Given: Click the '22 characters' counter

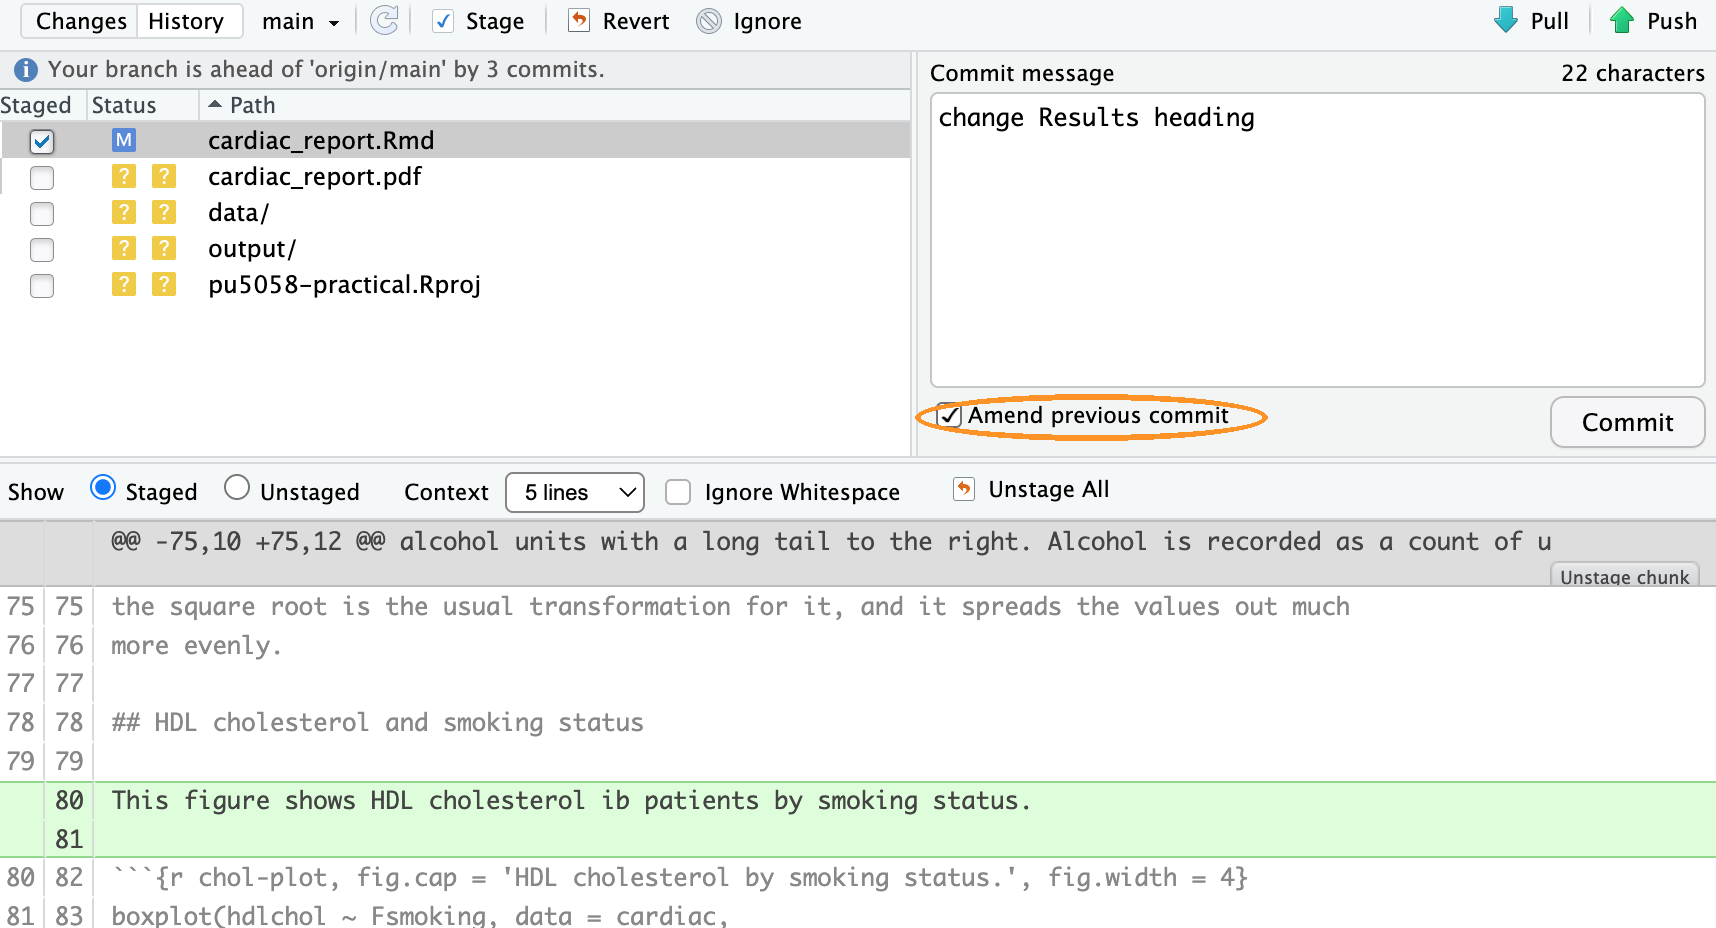Looking at the screenshot, I should click(x=1633, y=73).
